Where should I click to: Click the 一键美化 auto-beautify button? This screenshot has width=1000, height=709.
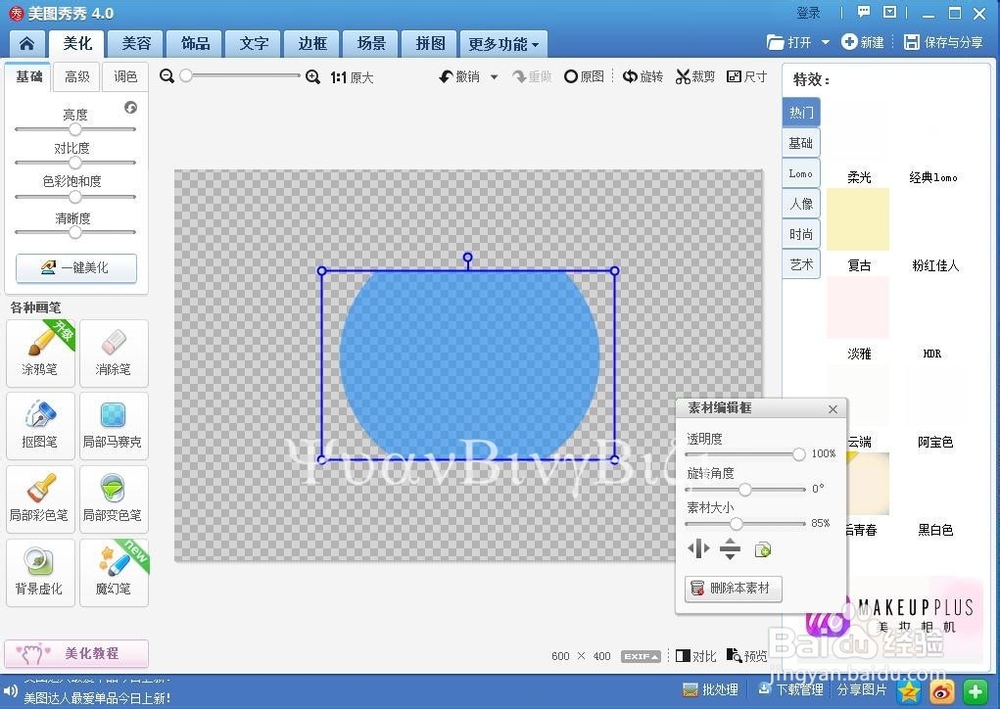point(76,268)
